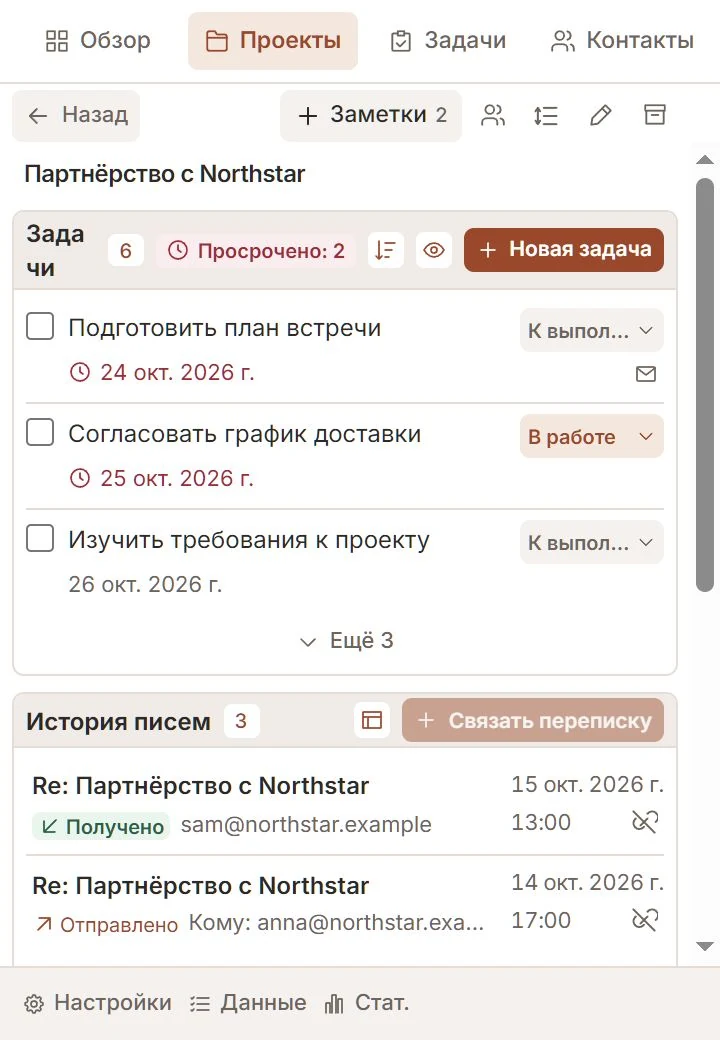
Task: Sort tasks using the sort icon
Action: pos(386,250)
